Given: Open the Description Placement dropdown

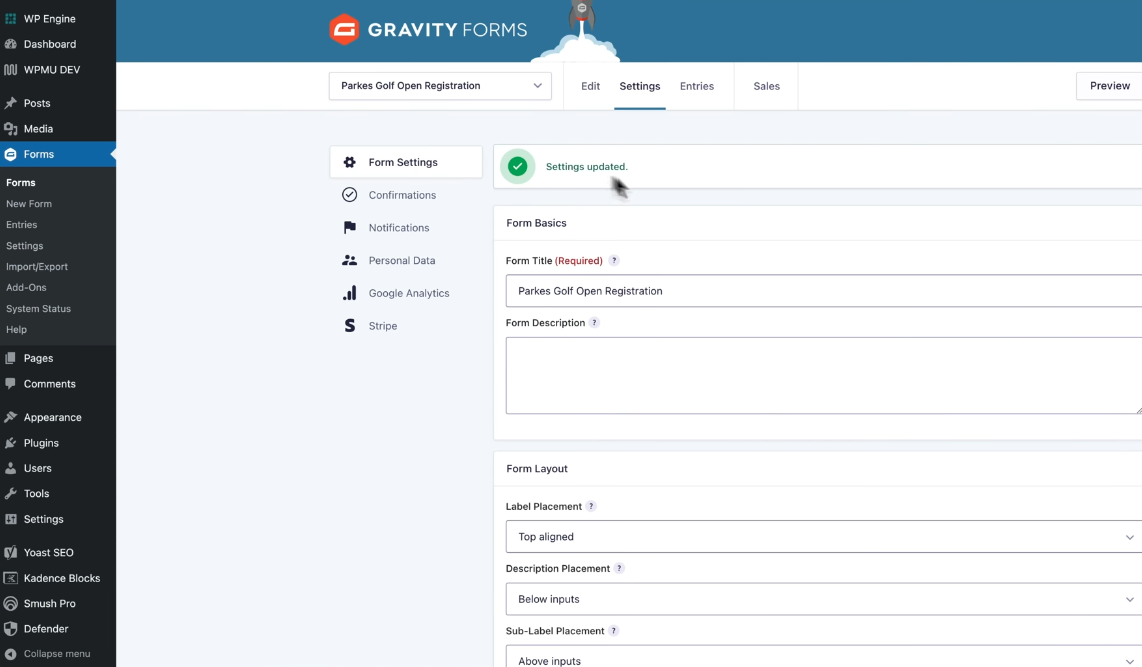Looking at the screenshot, I should click(x=822, y=599).
